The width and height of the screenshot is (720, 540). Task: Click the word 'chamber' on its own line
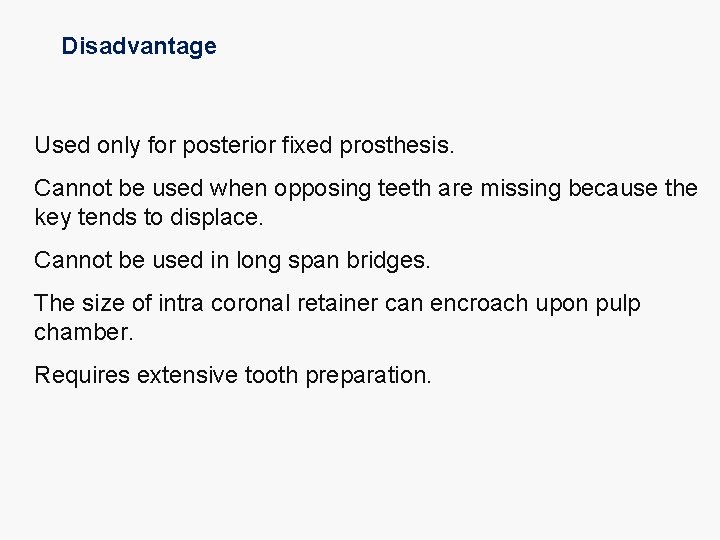click(x=82, y=333)
